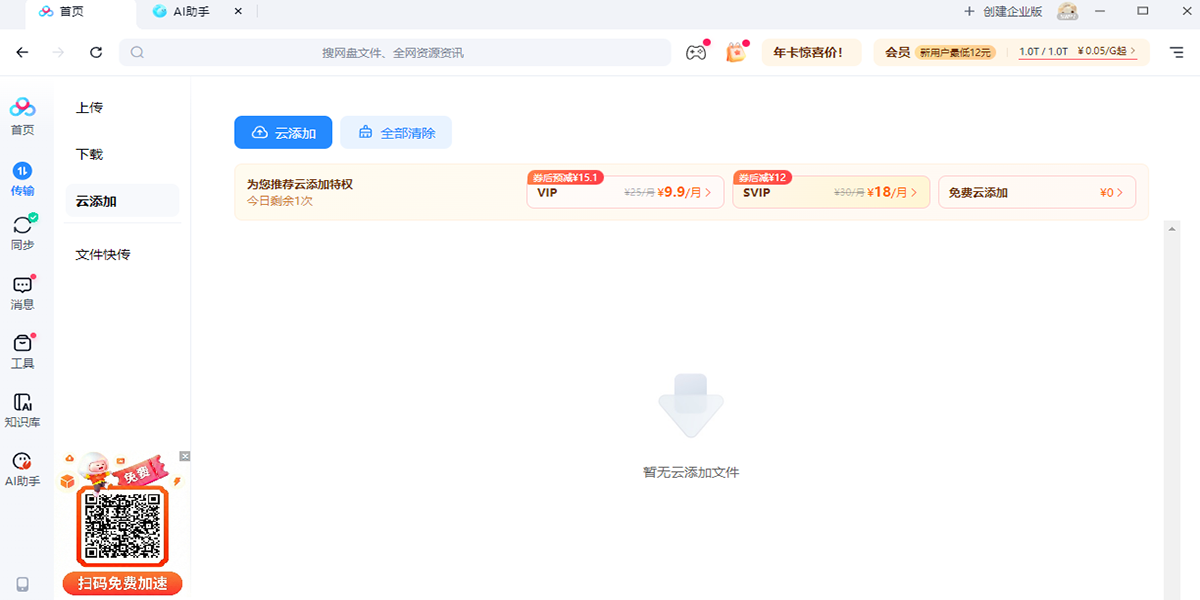This screenshot has height=600, width=1200.
Task: Click the AI助手 sidebar icon
Action: coord(22,469)
